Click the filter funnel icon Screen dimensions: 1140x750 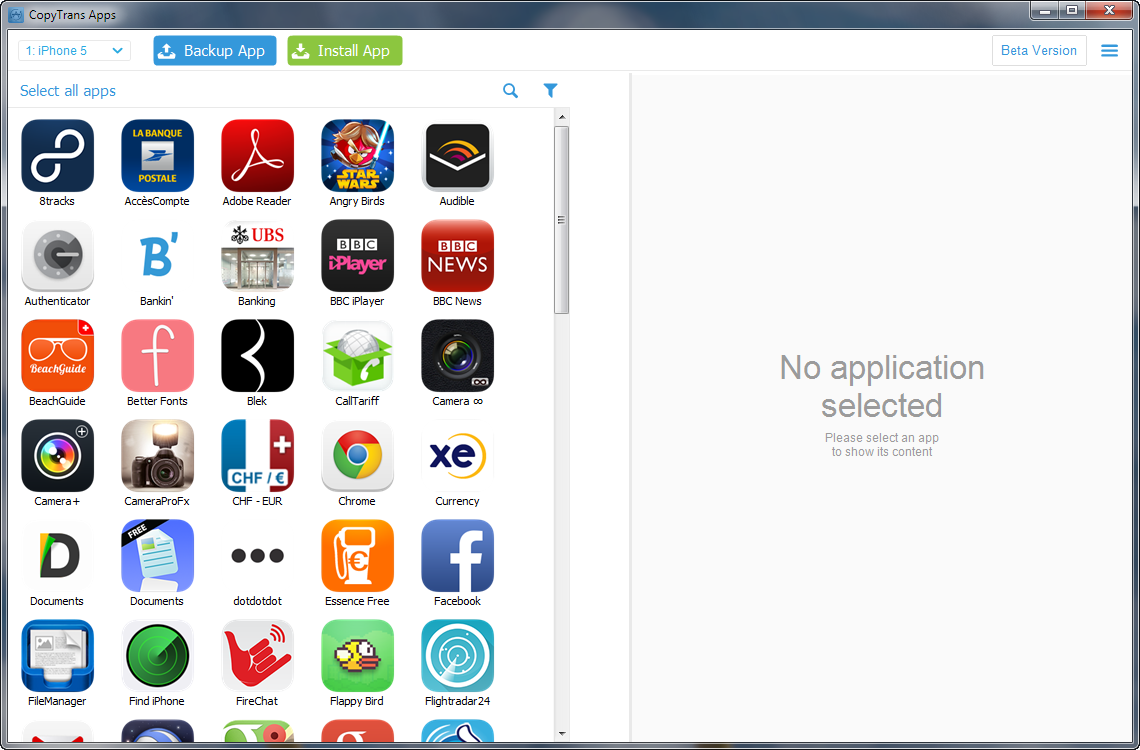550,91
